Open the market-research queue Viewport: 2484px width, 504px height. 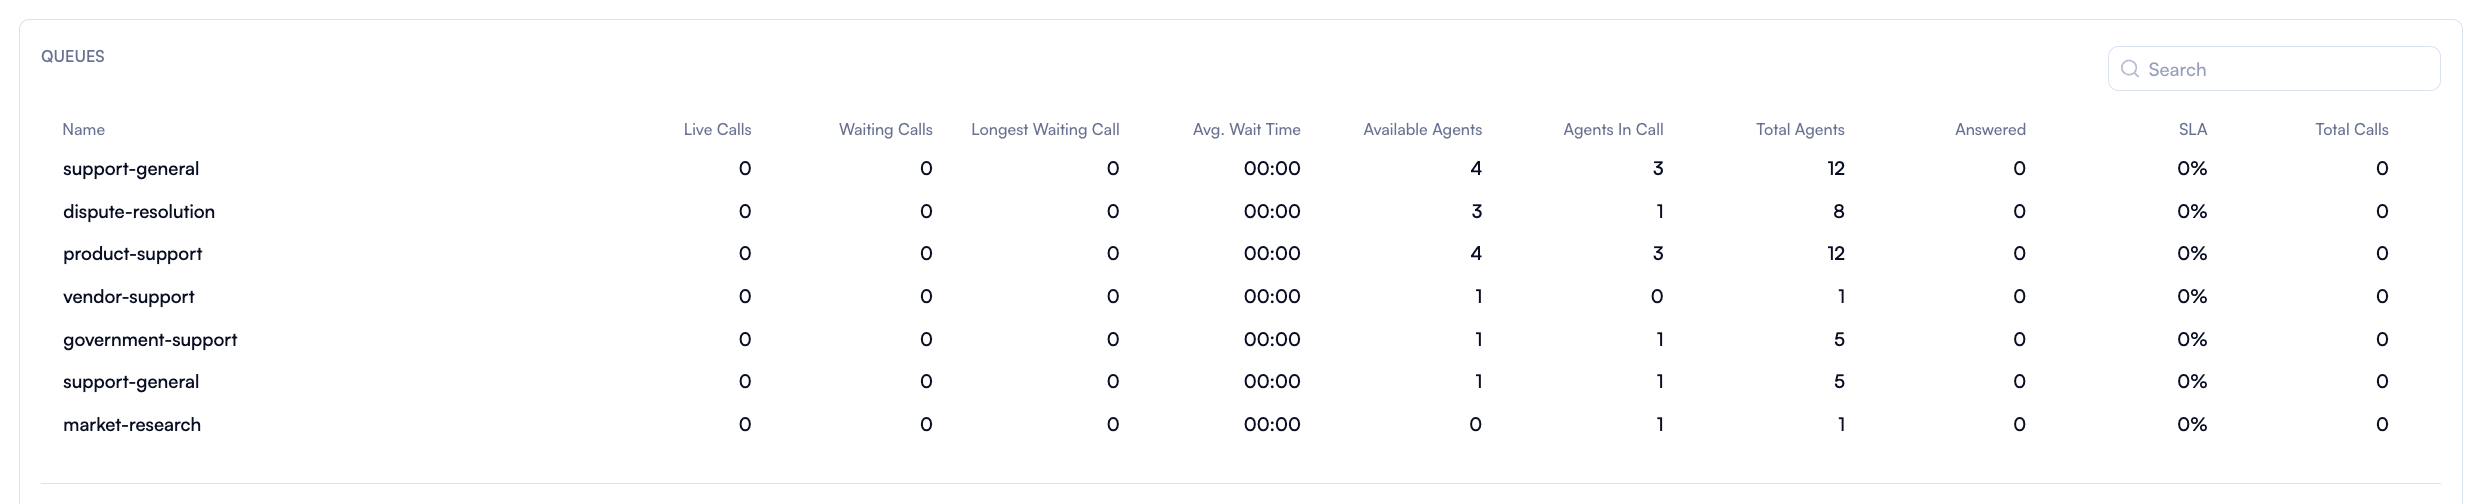point(132,425)
